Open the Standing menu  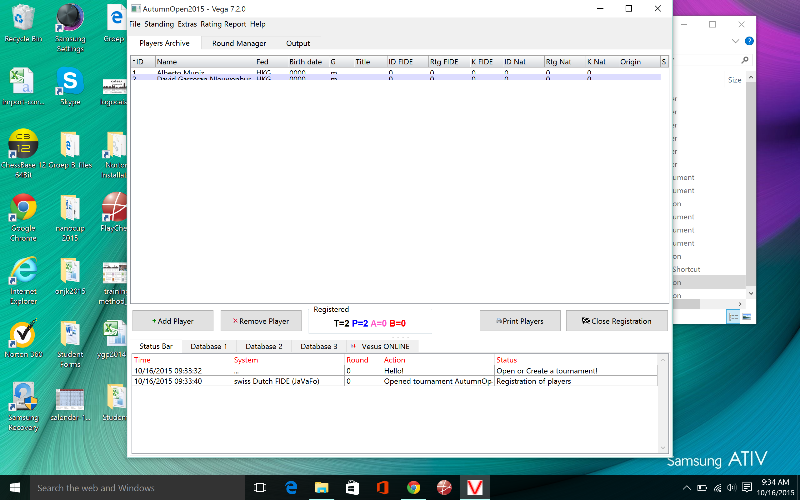pyautogui.click(x=159, y=23)
